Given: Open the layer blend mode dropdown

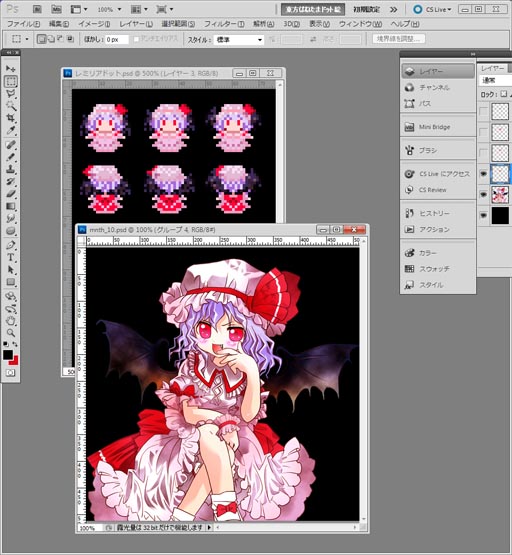Looking at the screenshot, I should [x=496, y=80].
